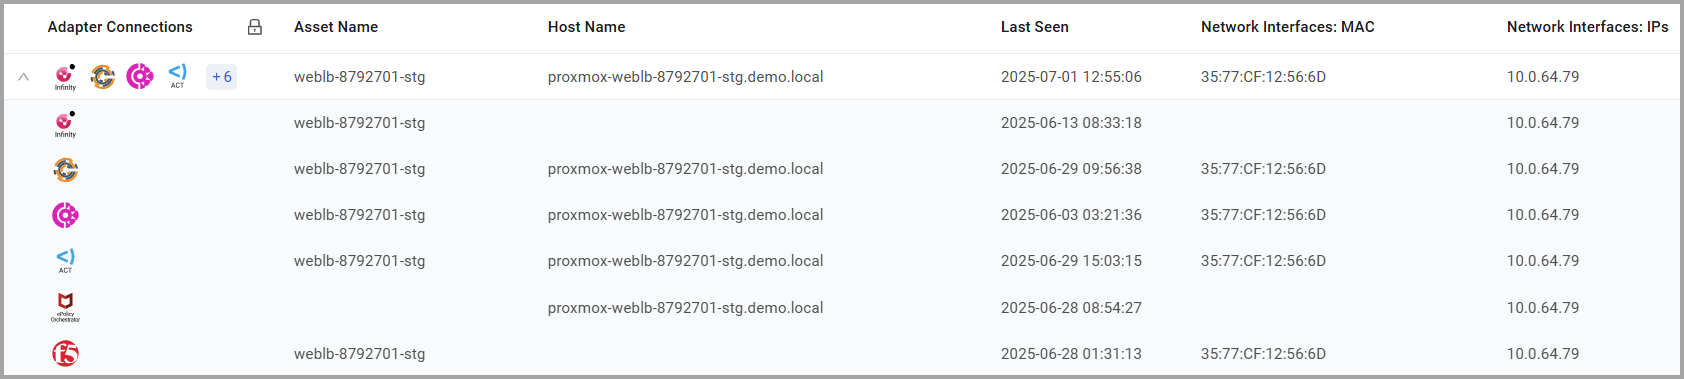Screen dimensions: 1684x379
Task: Select the ePolicy Orchestrator adapter icon
Action: tap(65, 307)
